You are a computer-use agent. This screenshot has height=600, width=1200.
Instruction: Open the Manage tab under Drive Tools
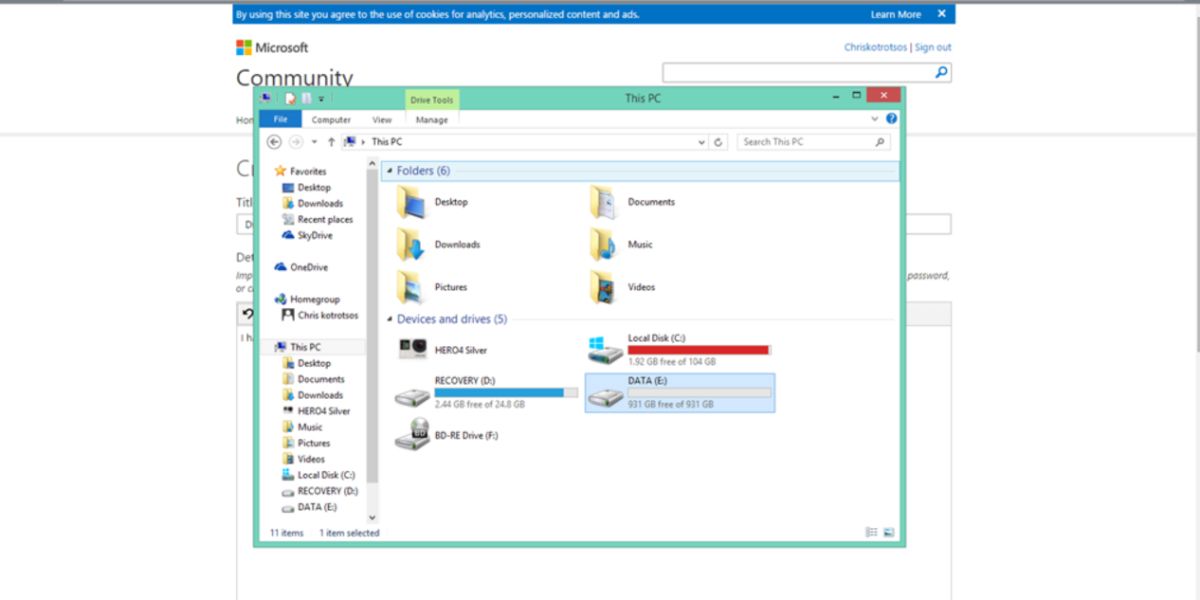click(x=432, y=119)
